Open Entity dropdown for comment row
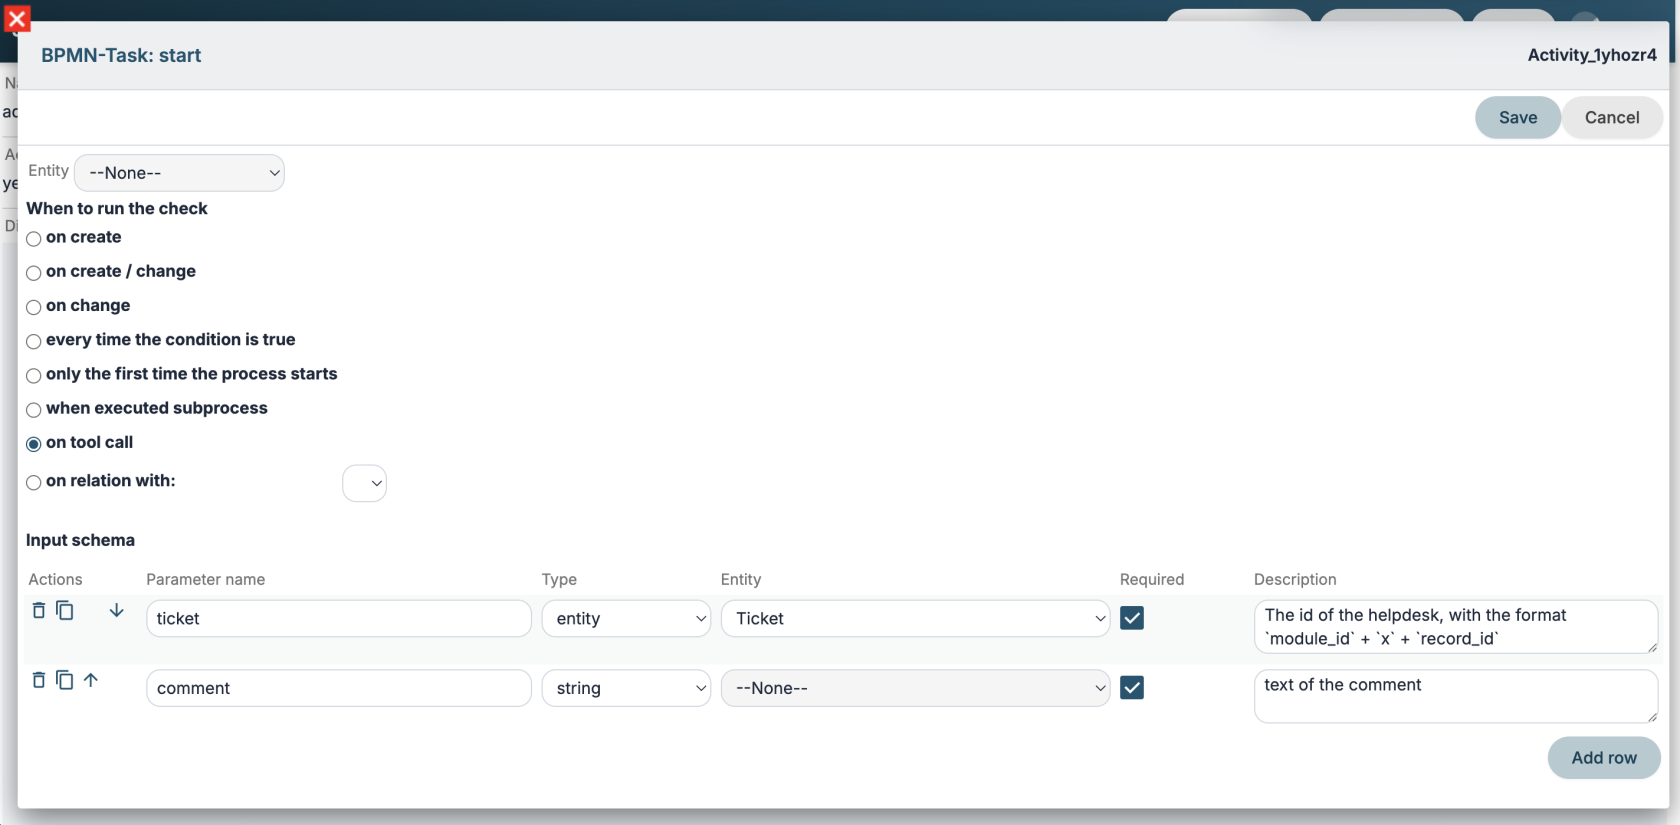The height and width of the screenshot is (825, 1680). pos(916,688)
